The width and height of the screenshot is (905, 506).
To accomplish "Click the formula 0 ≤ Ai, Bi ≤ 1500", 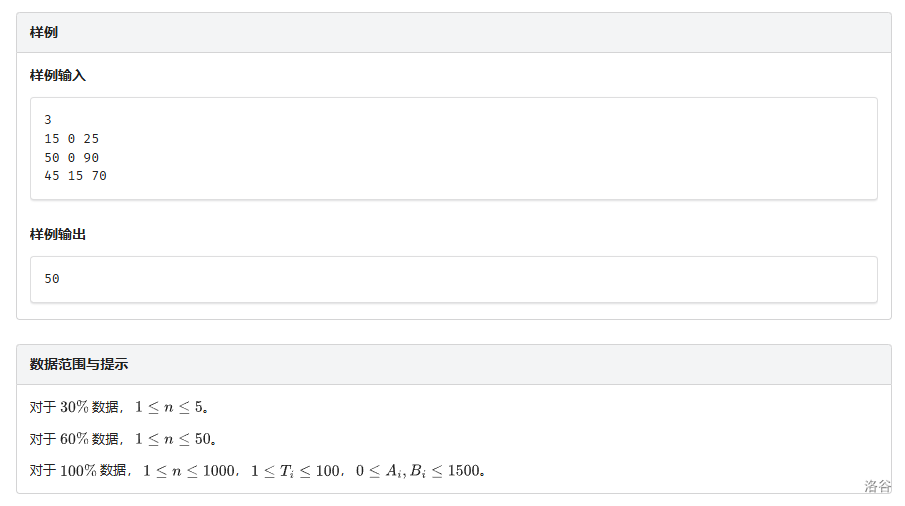I will click(x=418, y=471).
